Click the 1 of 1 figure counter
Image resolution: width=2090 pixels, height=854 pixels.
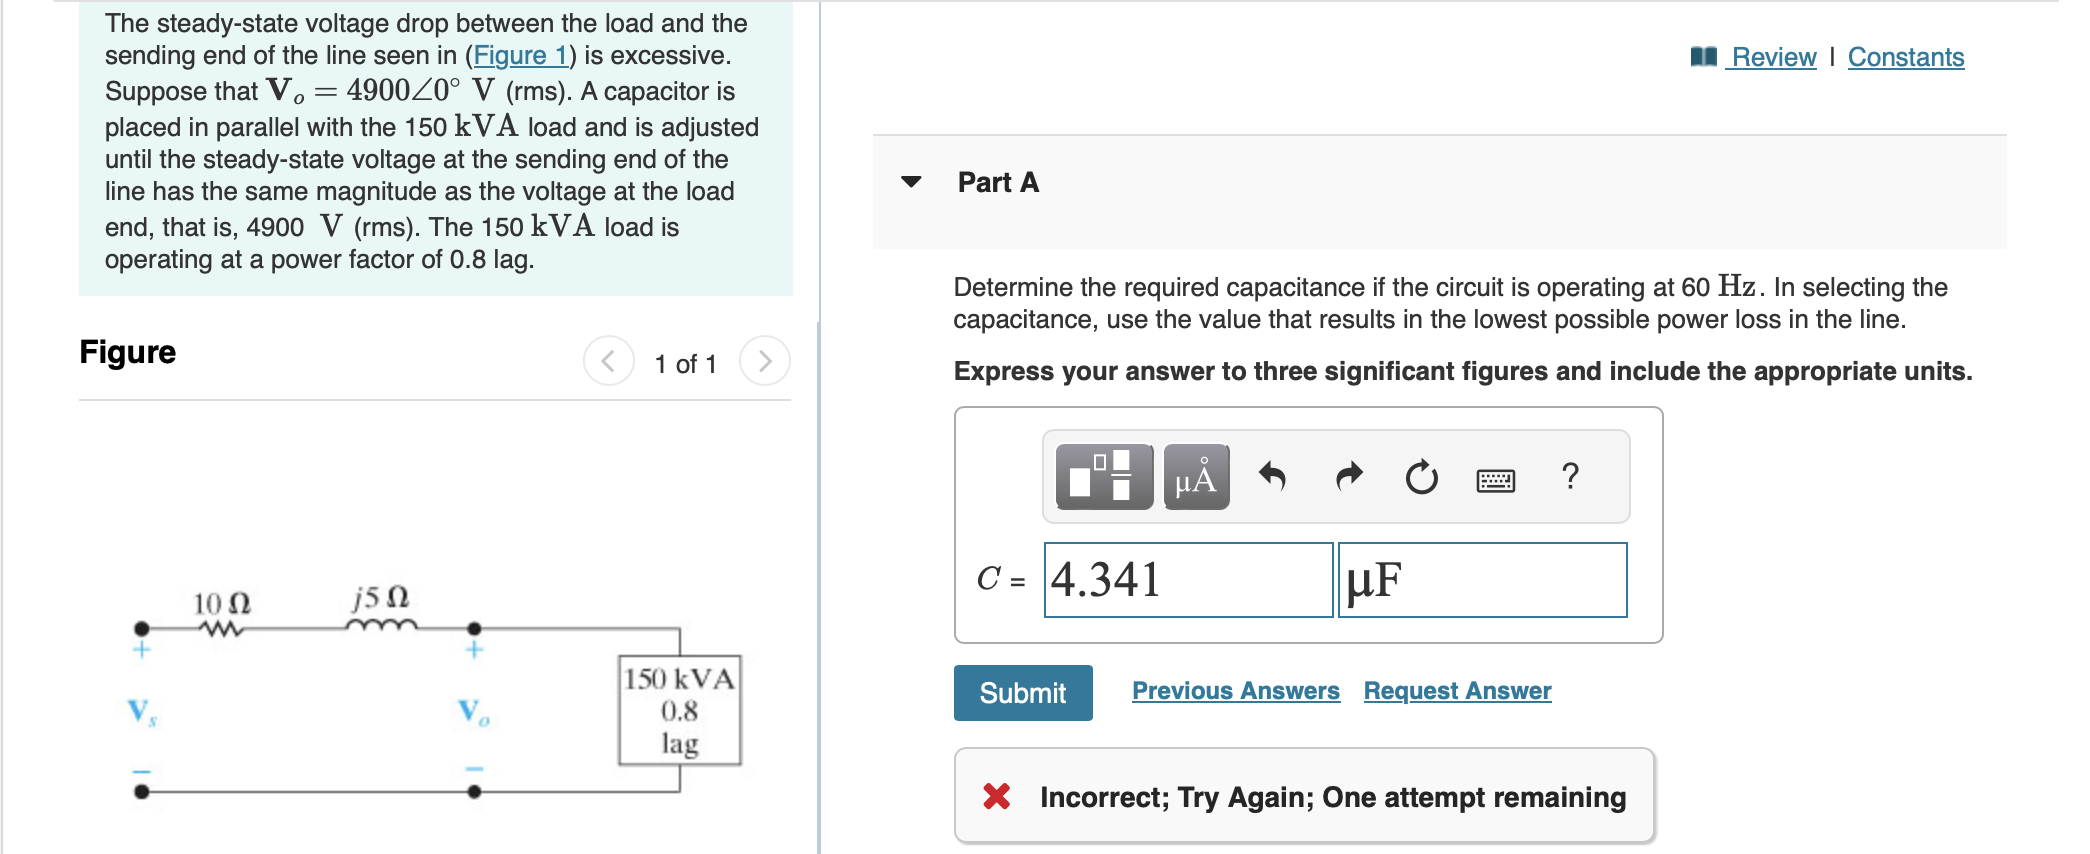[x=686, y=363]
